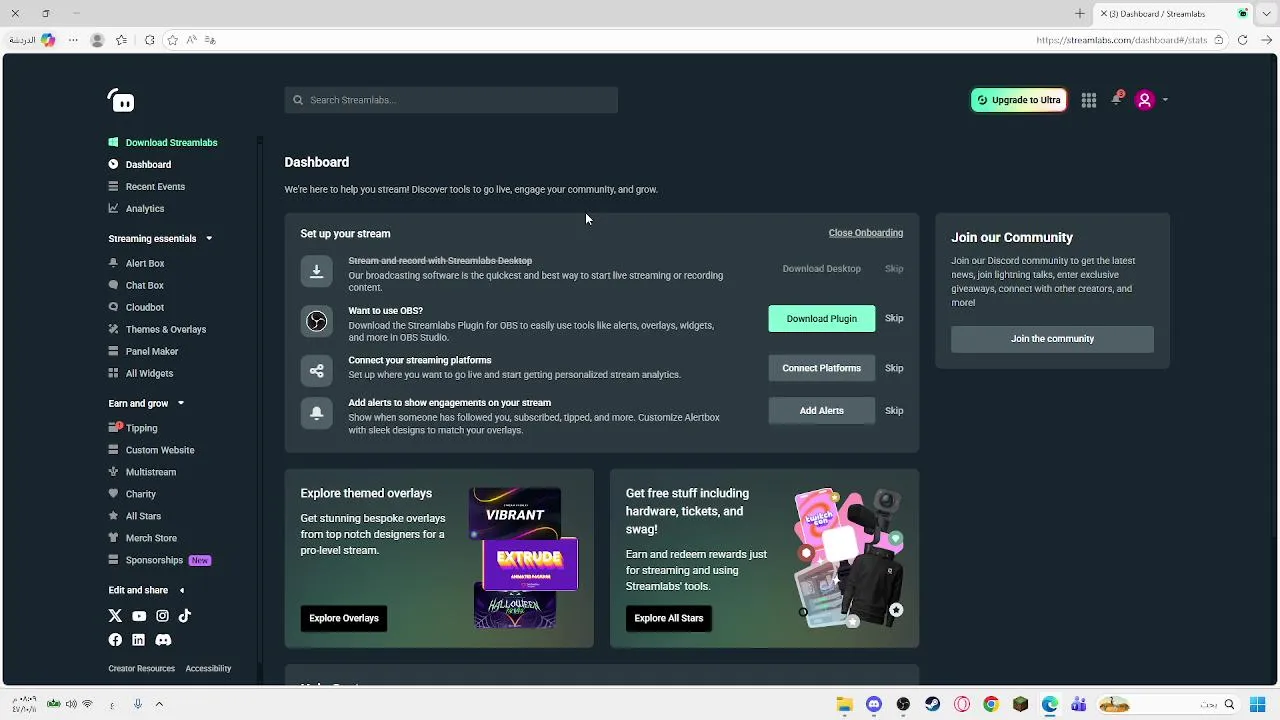The image size is (1280, 720).
Task: Open Google Chrome from the taskbar
Action: pos(991,705)
